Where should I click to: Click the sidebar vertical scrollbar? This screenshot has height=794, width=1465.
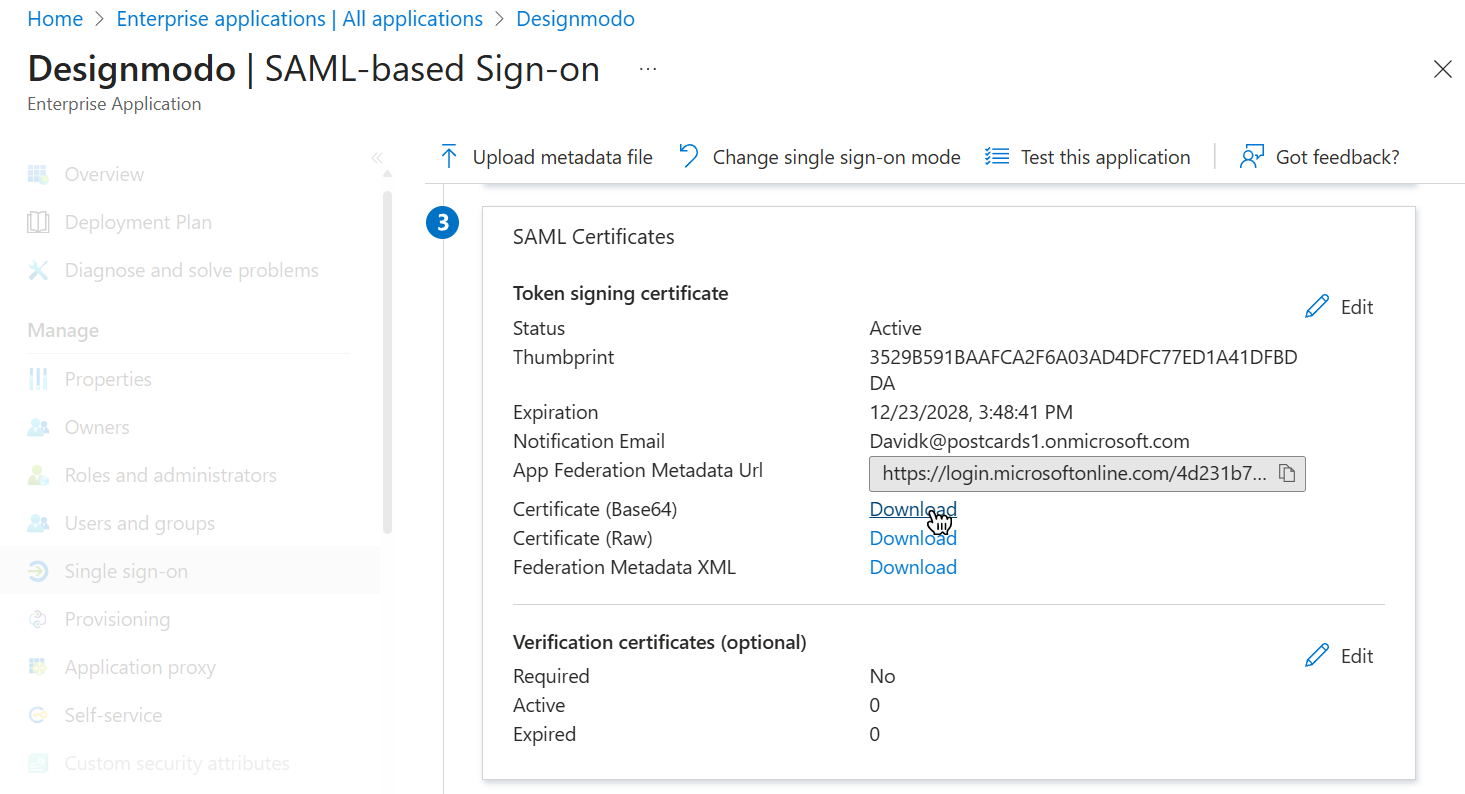(387, 362)
